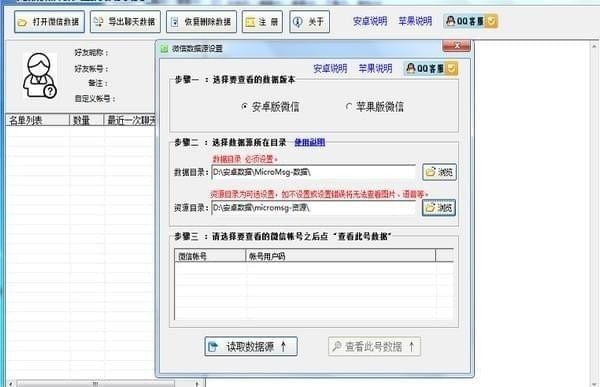Click 微信帐号 column header in account table
This screenshot has height=387, width=600.
[210, 256]
